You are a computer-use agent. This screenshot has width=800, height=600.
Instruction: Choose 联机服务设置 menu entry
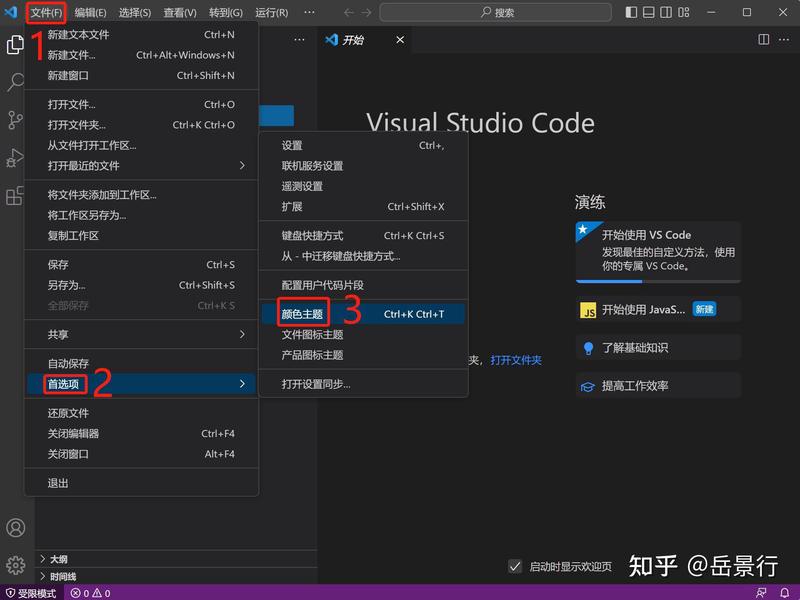363,166
